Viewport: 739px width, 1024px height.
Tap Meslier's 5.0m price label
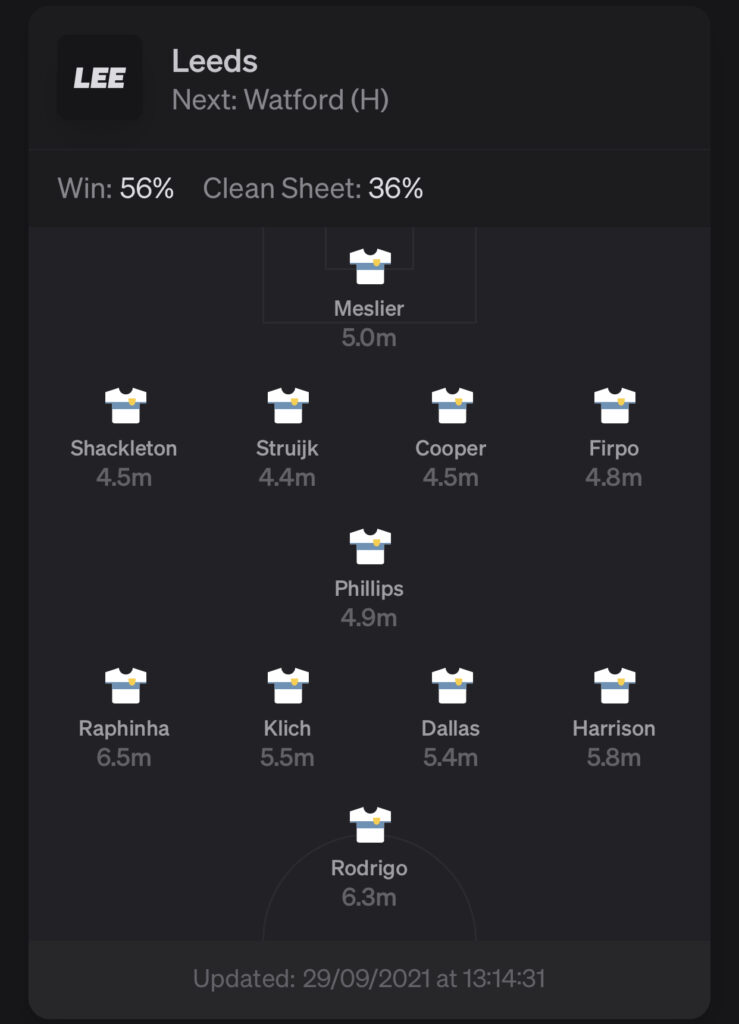(x=369, y=338)
